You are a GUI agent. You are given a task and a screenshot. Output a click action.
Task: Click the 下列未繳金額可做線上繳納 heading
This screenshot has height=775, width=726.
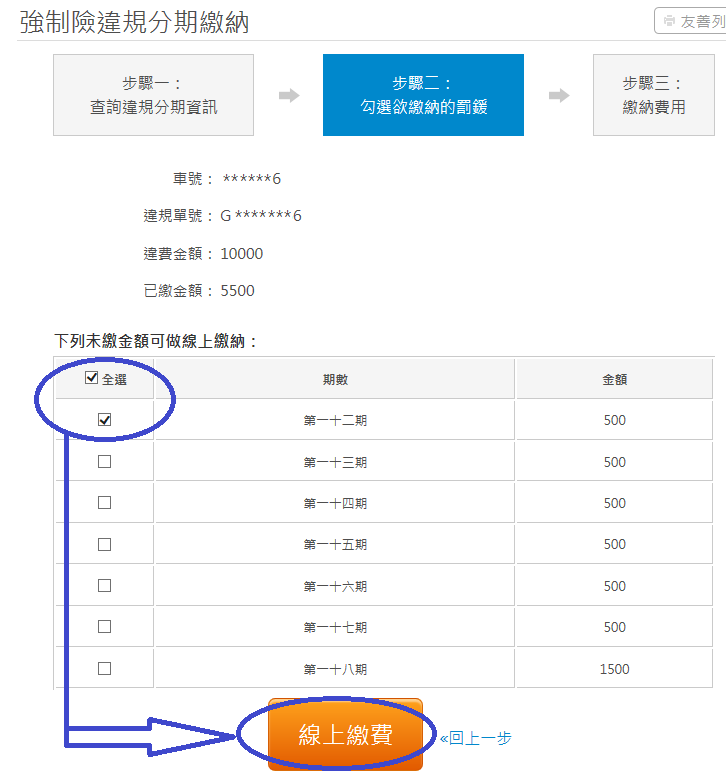coord(155,341)
